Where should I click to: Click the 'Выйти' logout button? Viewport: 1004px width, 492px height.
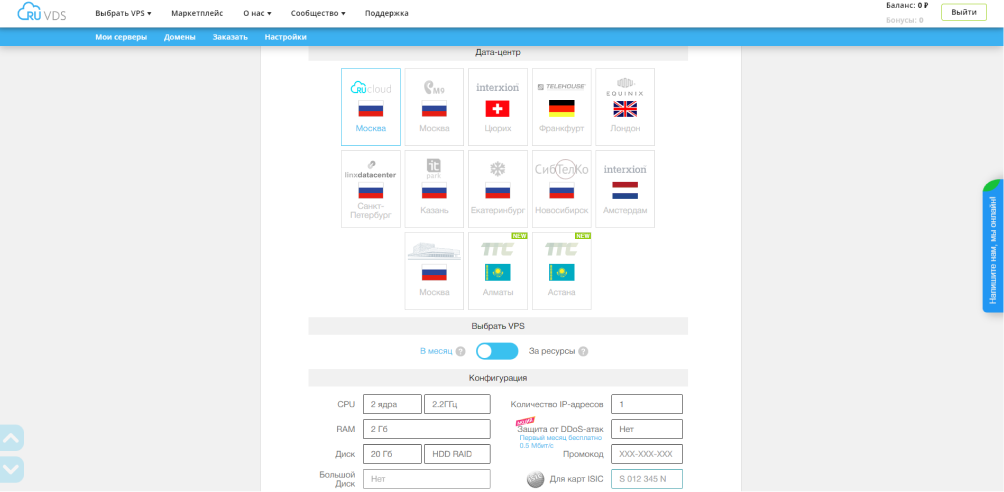(963, 12)
